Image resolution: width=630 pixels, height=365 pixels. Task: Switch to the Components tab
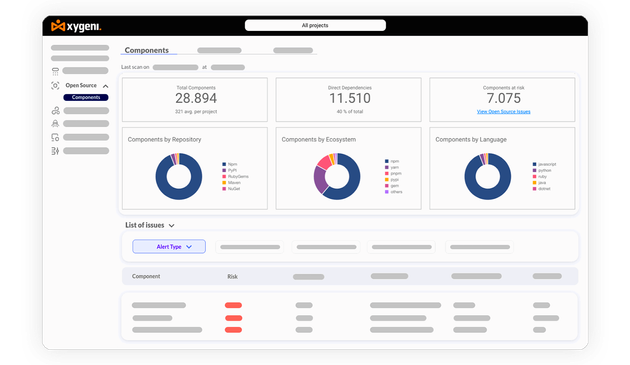[147, 50]
